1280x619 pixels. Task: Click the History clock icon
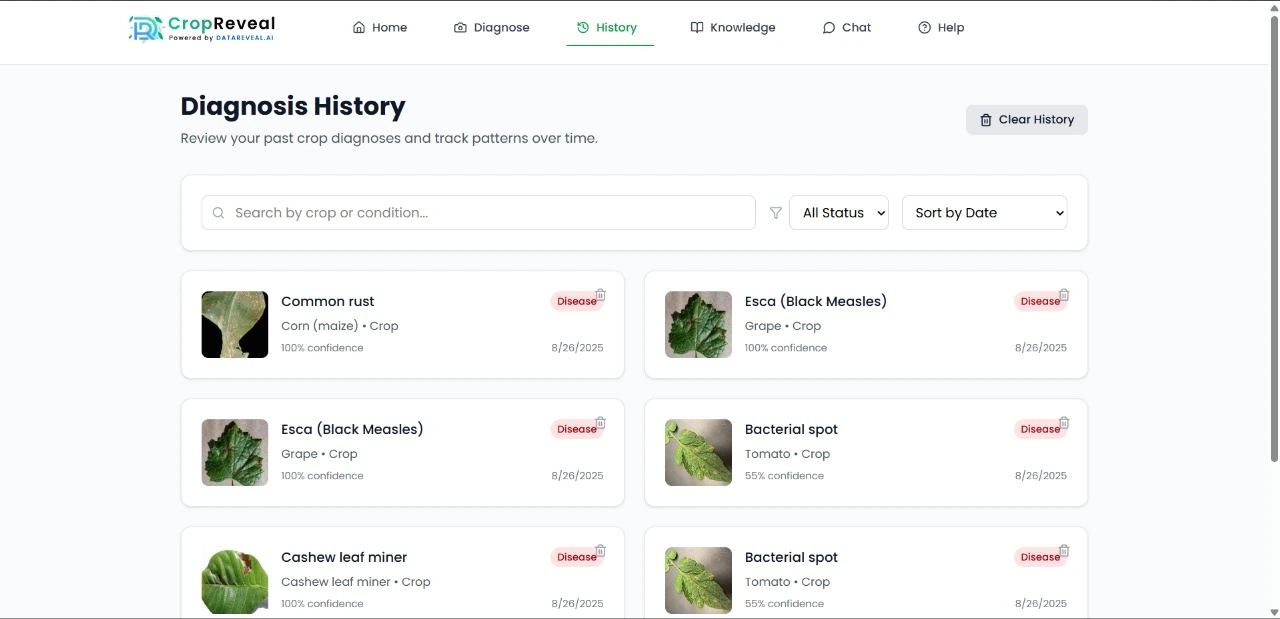pyautogui.click(x=582, y=27)
